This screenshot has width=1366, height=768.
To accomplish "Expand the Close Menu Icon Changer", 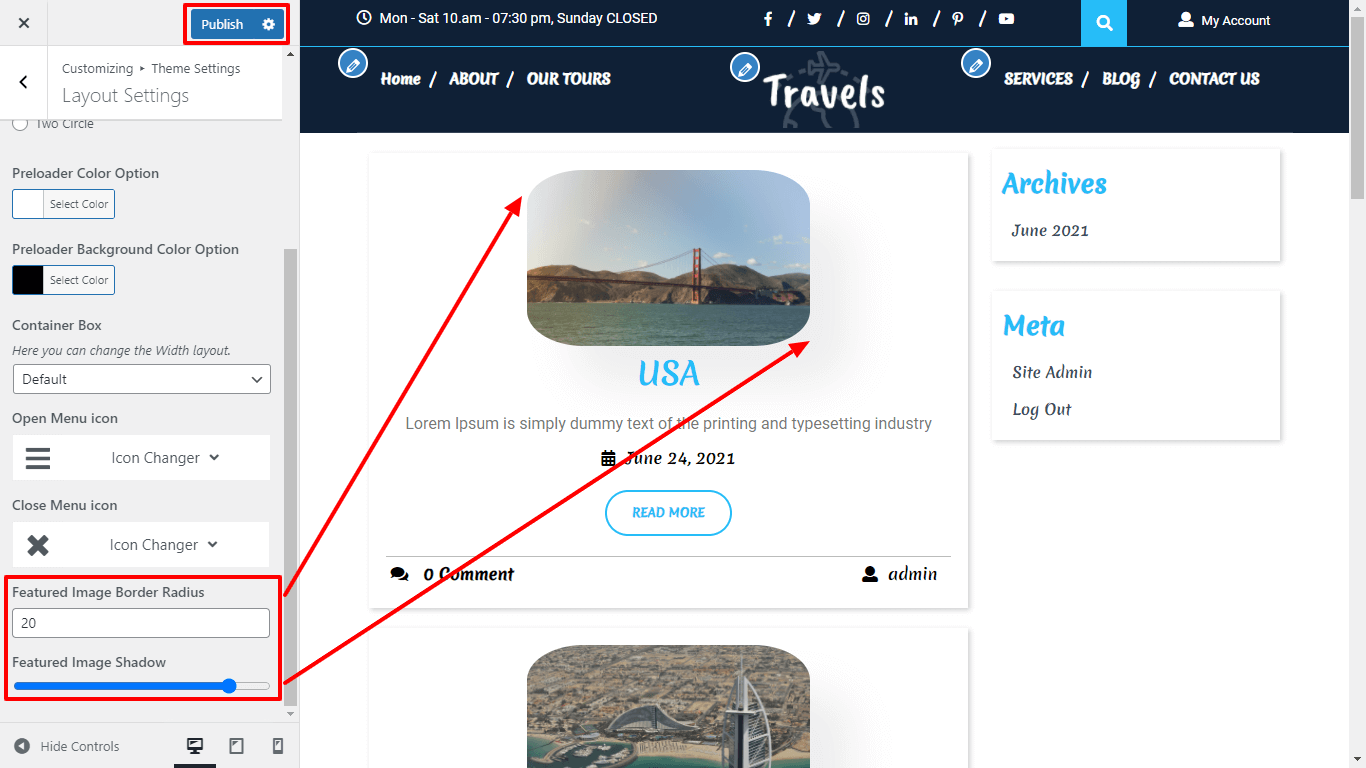I will (165, 544).
